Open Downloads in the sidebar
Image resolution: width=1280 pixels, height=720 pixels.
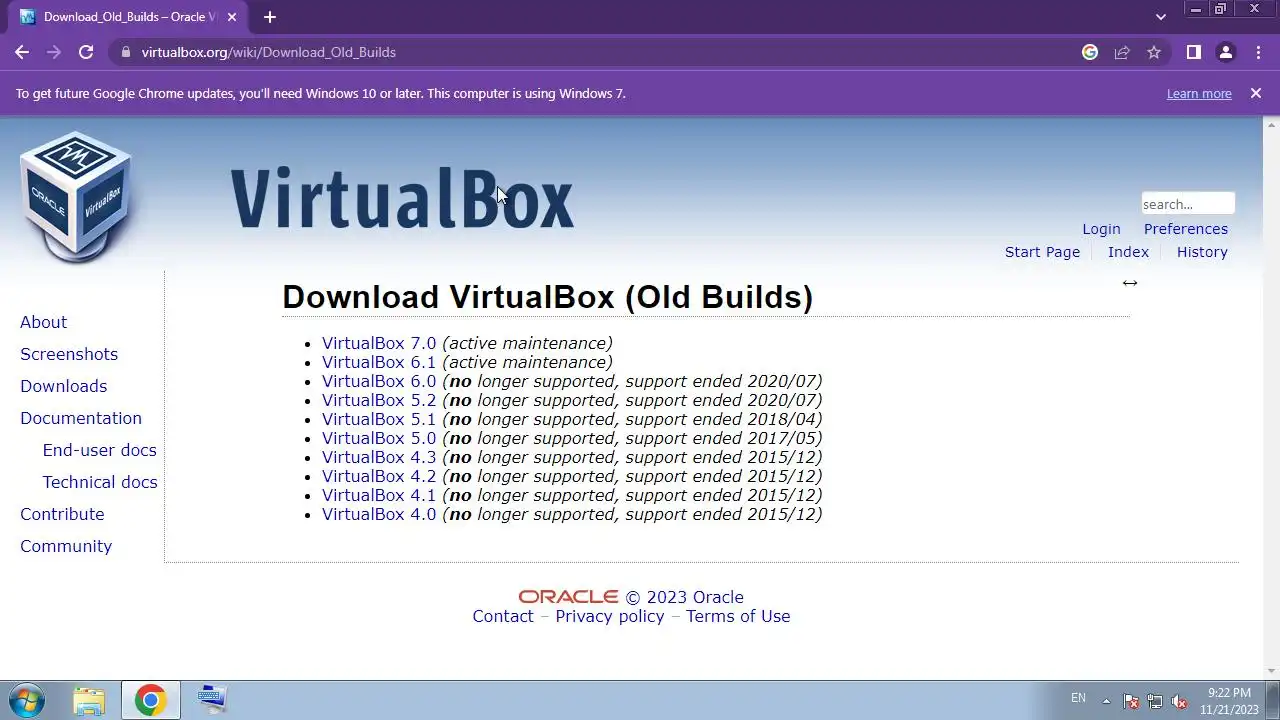point(64,386)
